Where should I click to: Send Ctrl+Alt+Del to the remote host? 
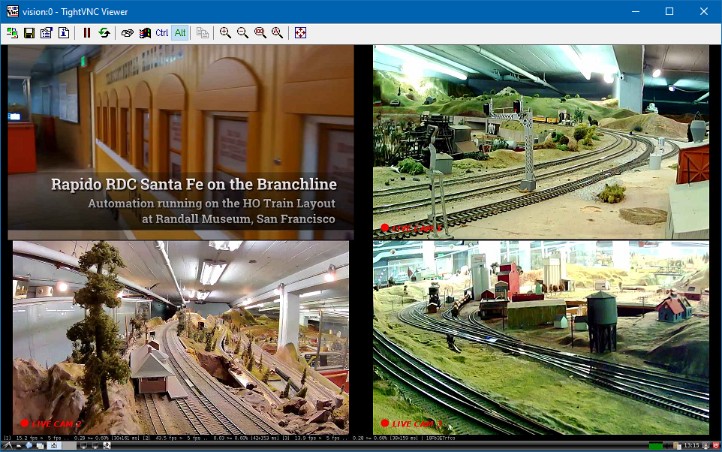[127, 33]
